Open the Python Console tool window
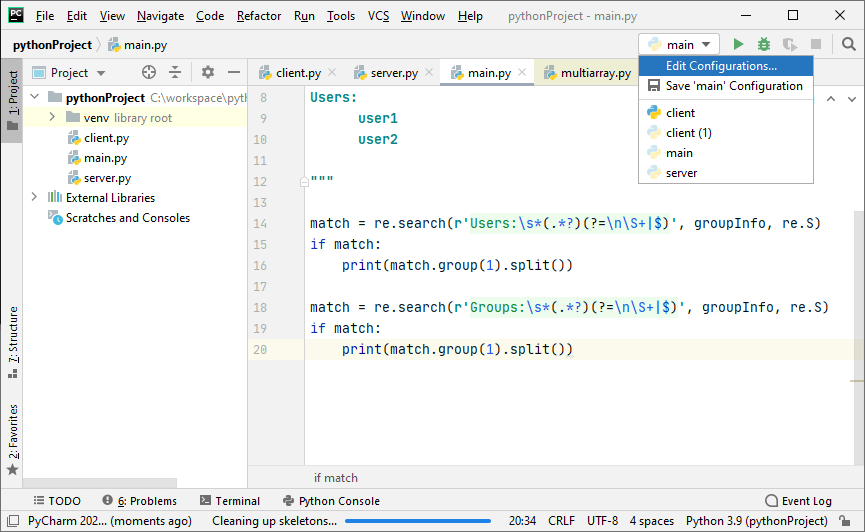 331,501
